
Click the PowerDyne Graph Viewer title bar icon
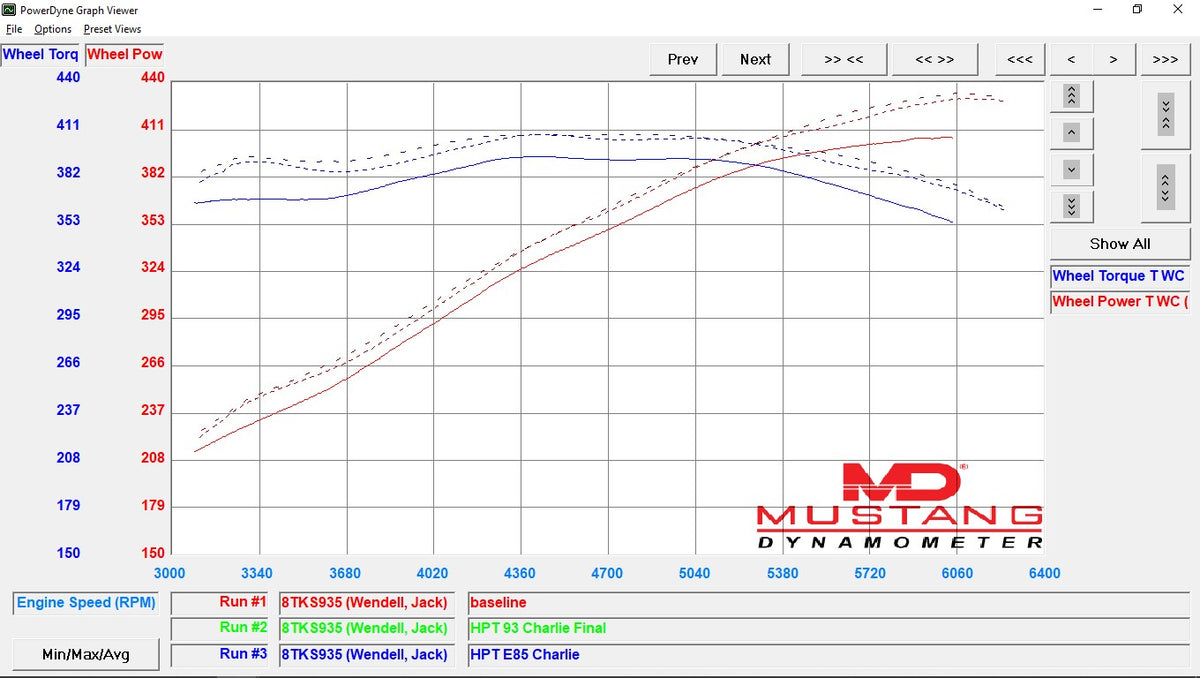click(10, 10)
